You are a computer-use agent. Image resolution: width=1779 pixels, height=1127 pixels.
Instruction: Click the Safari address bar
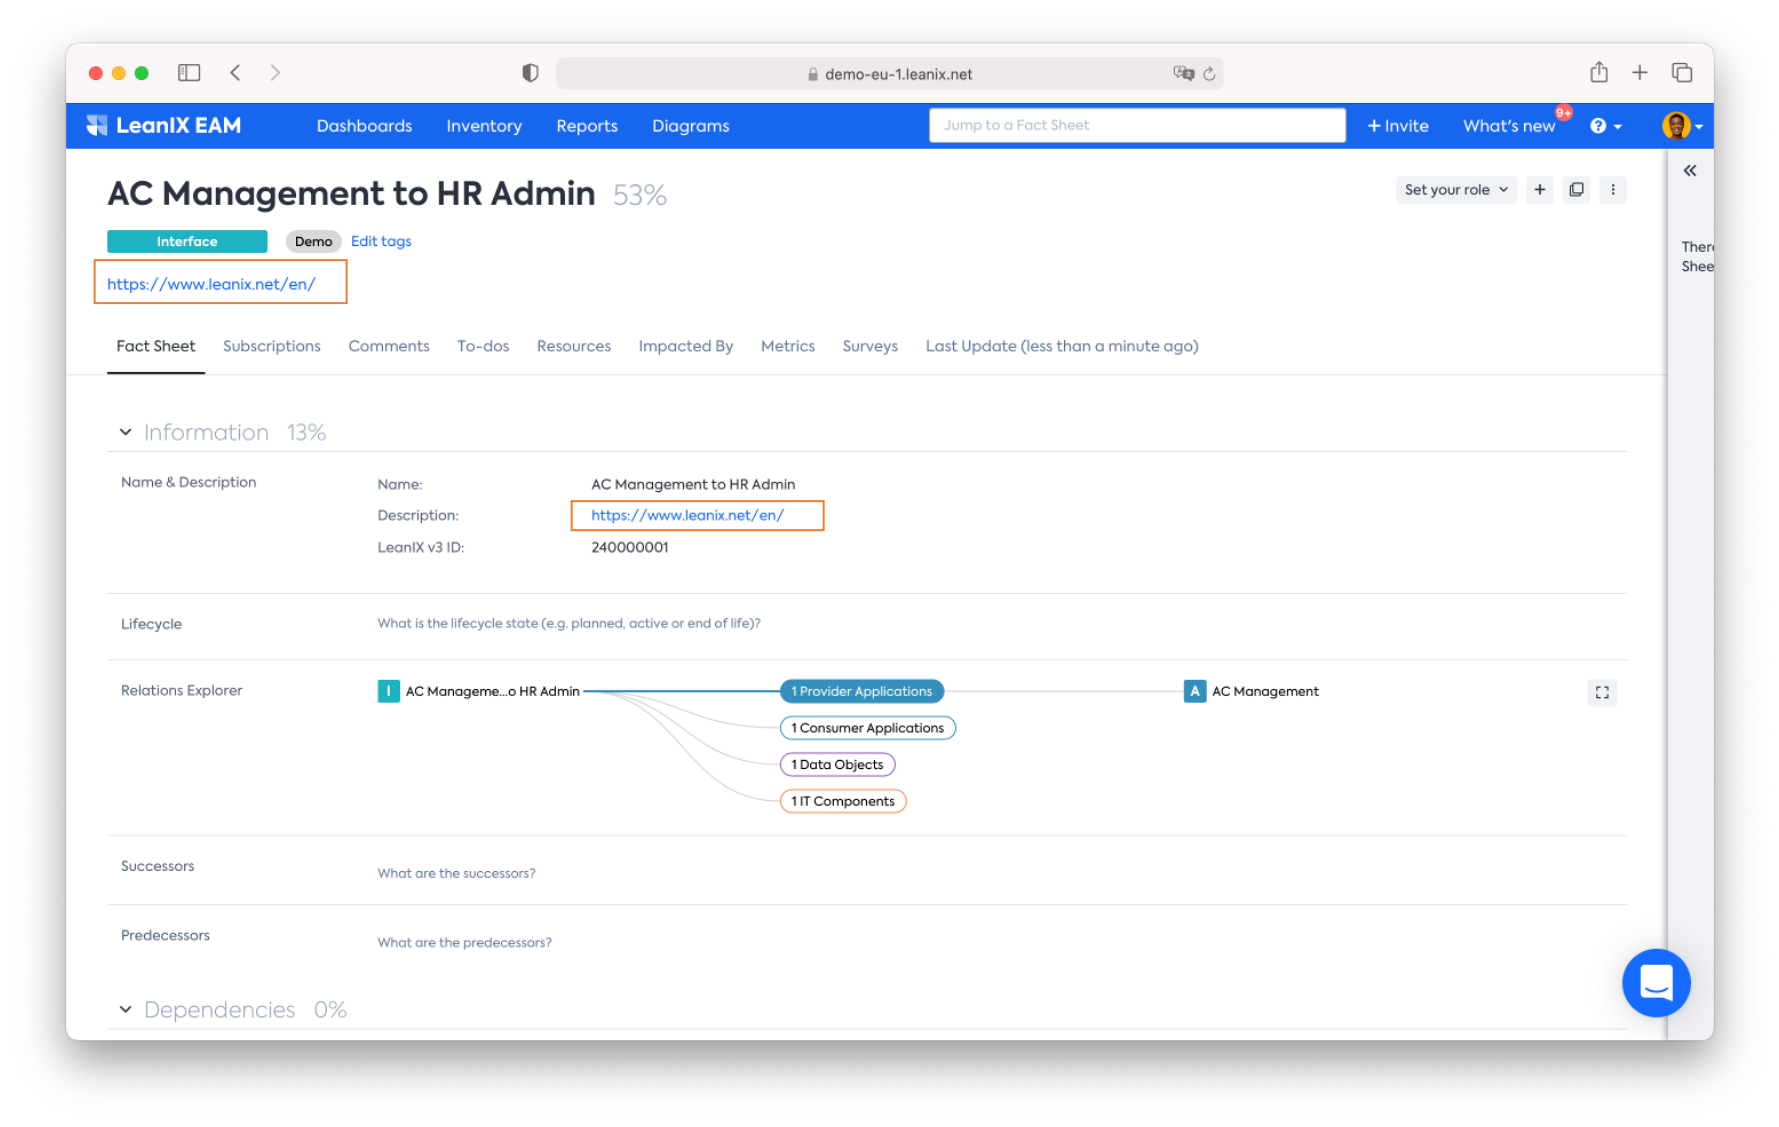point(890,73)
